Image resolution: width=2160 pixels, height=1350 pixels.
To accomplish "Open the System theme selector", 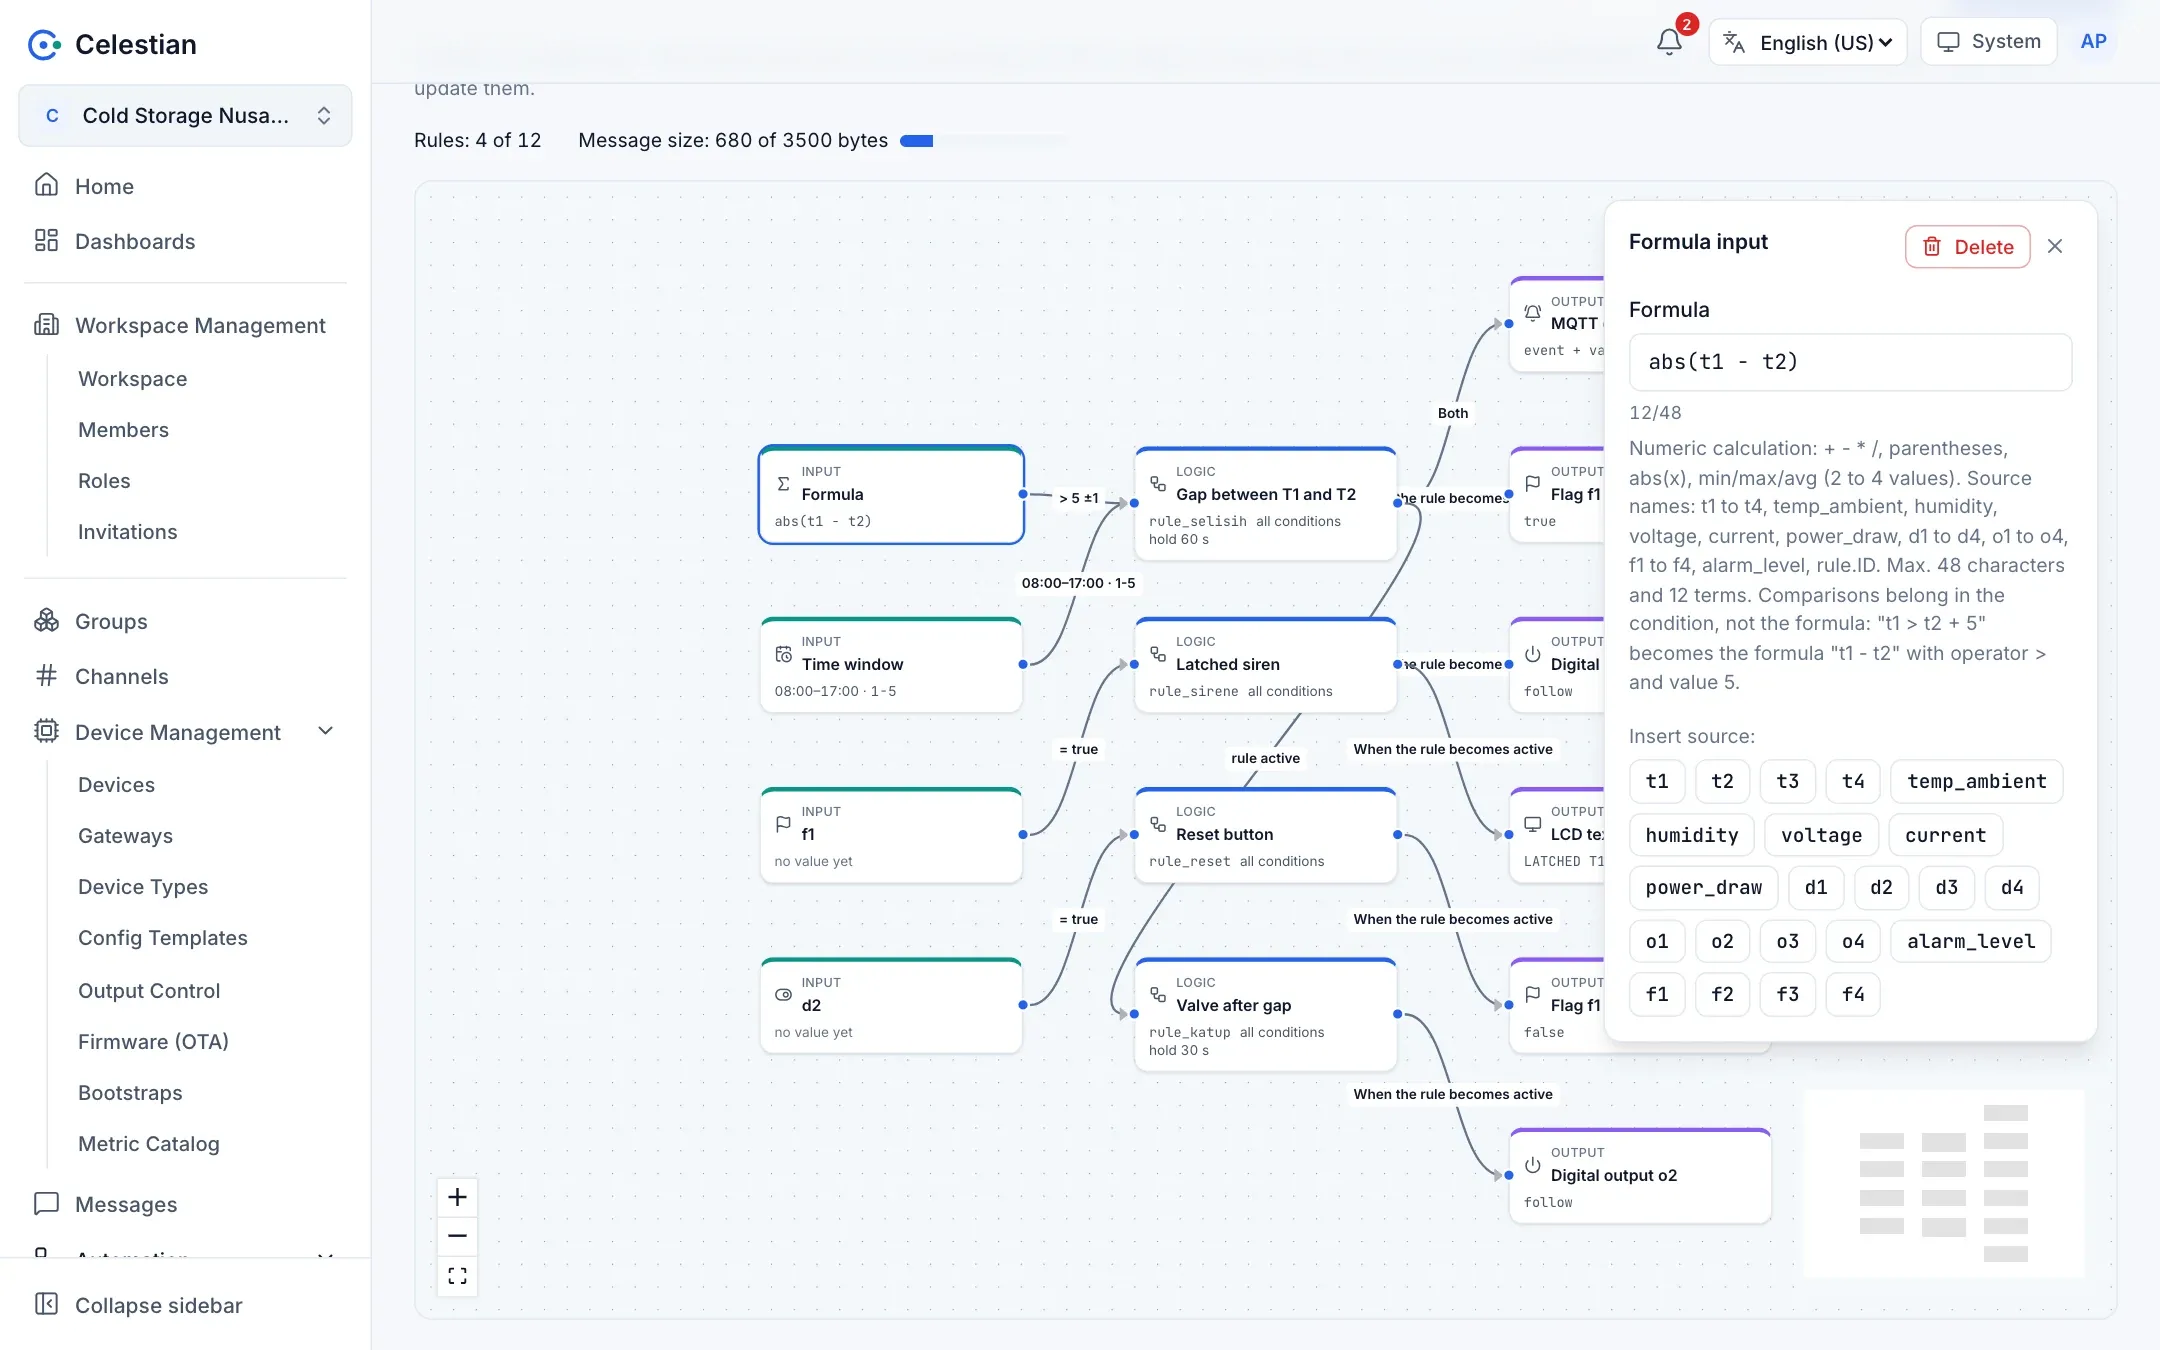I will [1989, 42].
